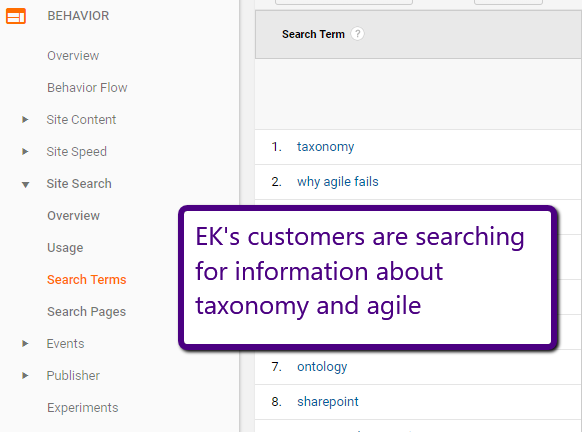Select the Search Terms report

[x=86, y=279]
